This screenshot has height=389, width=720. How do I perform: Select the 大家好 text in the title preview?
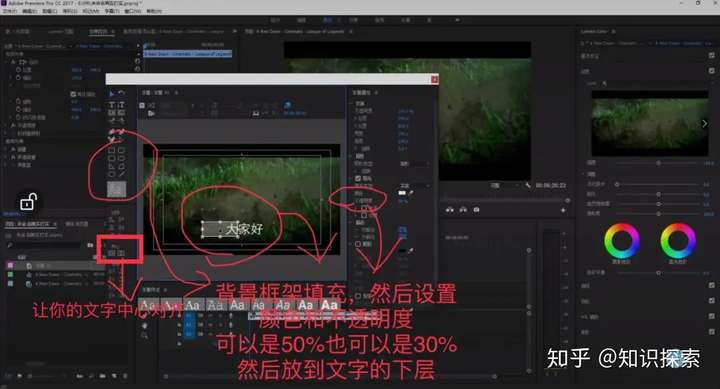244,229
